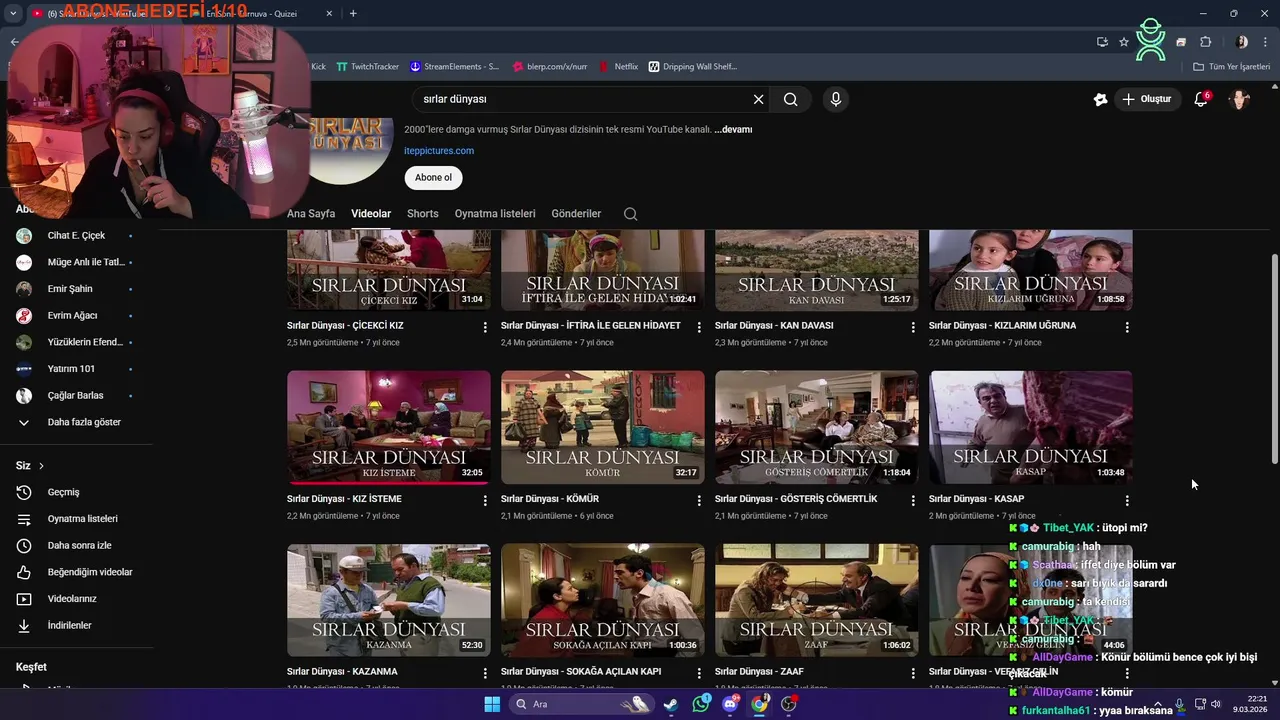Select the Videolar channel tab
Viewport: 1280px width, 720px height.
(x=371, y=214)
